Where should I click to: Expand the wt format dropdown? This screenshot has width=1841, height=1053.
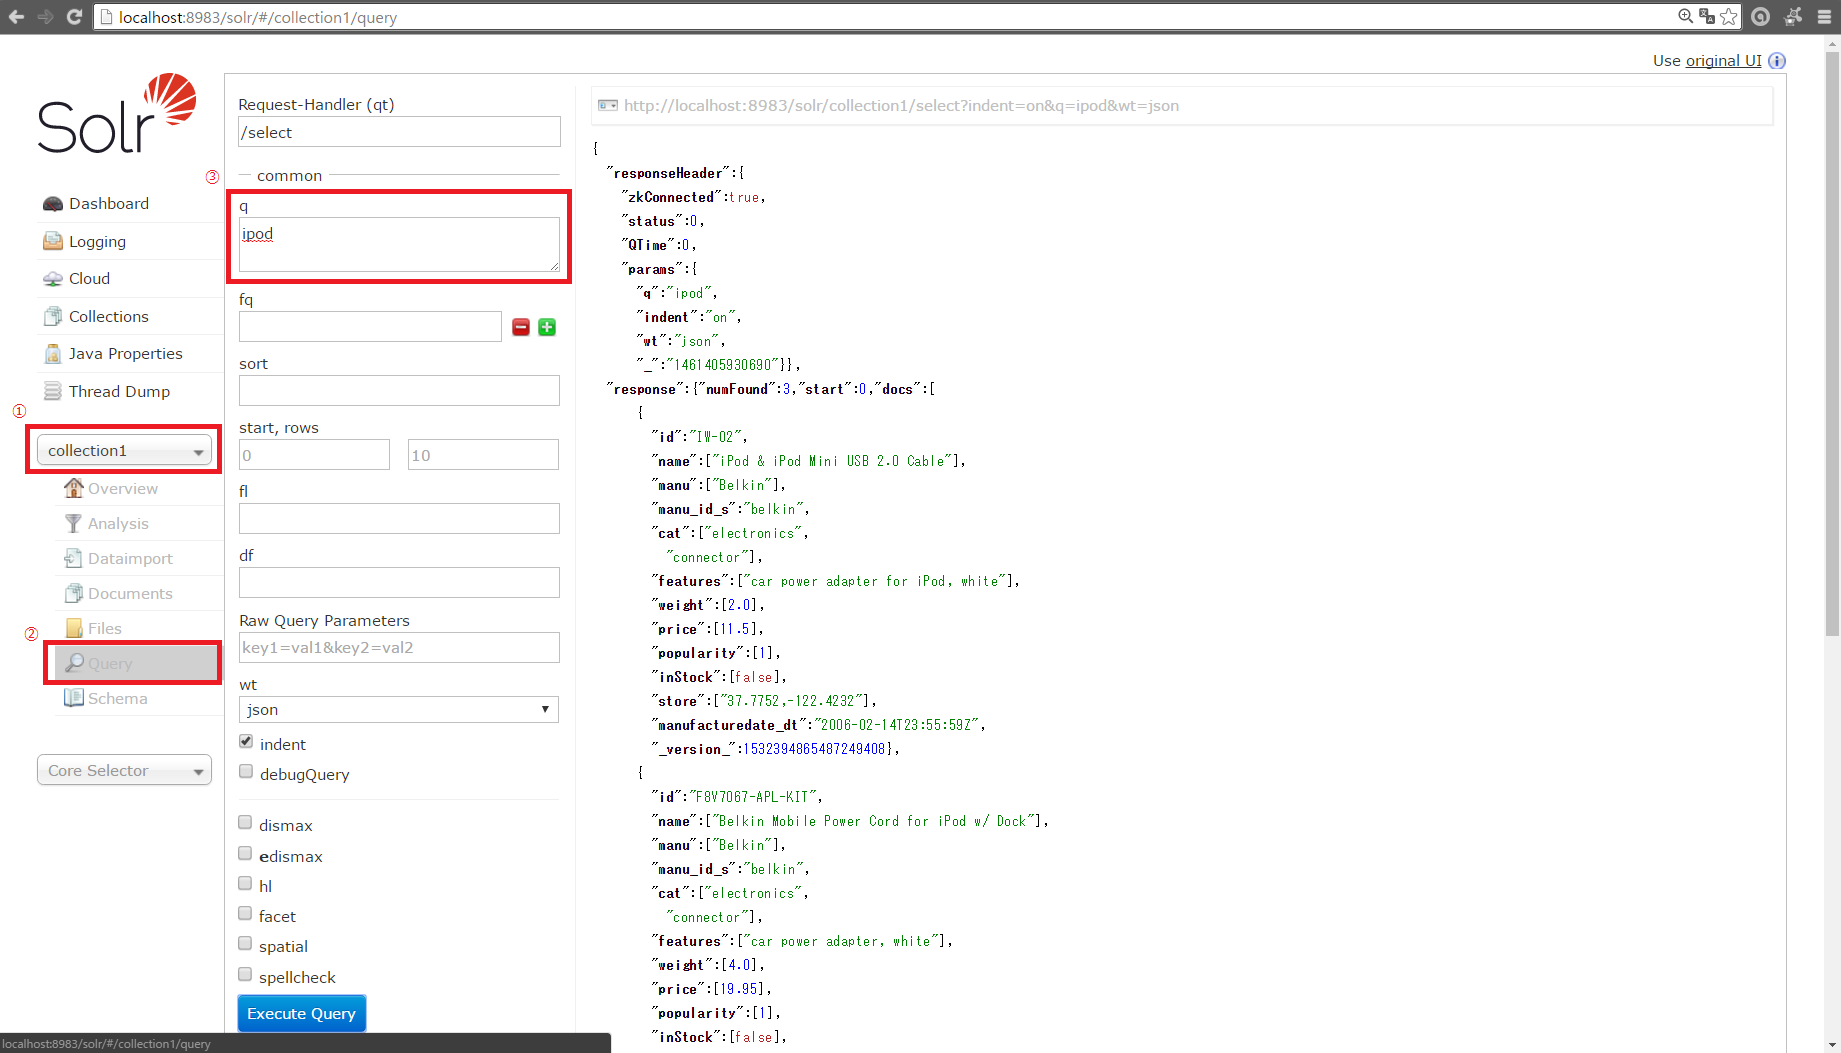398,710
